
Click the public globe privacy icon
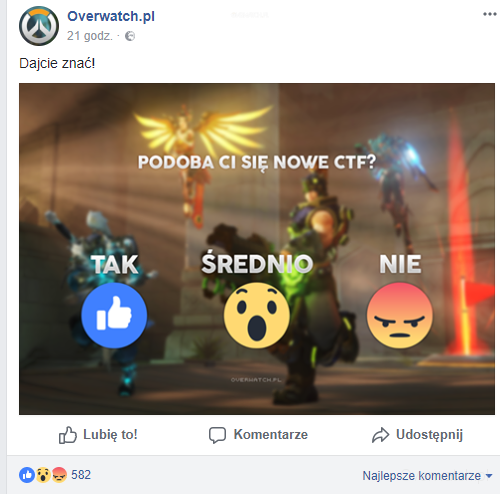point(130,36)
